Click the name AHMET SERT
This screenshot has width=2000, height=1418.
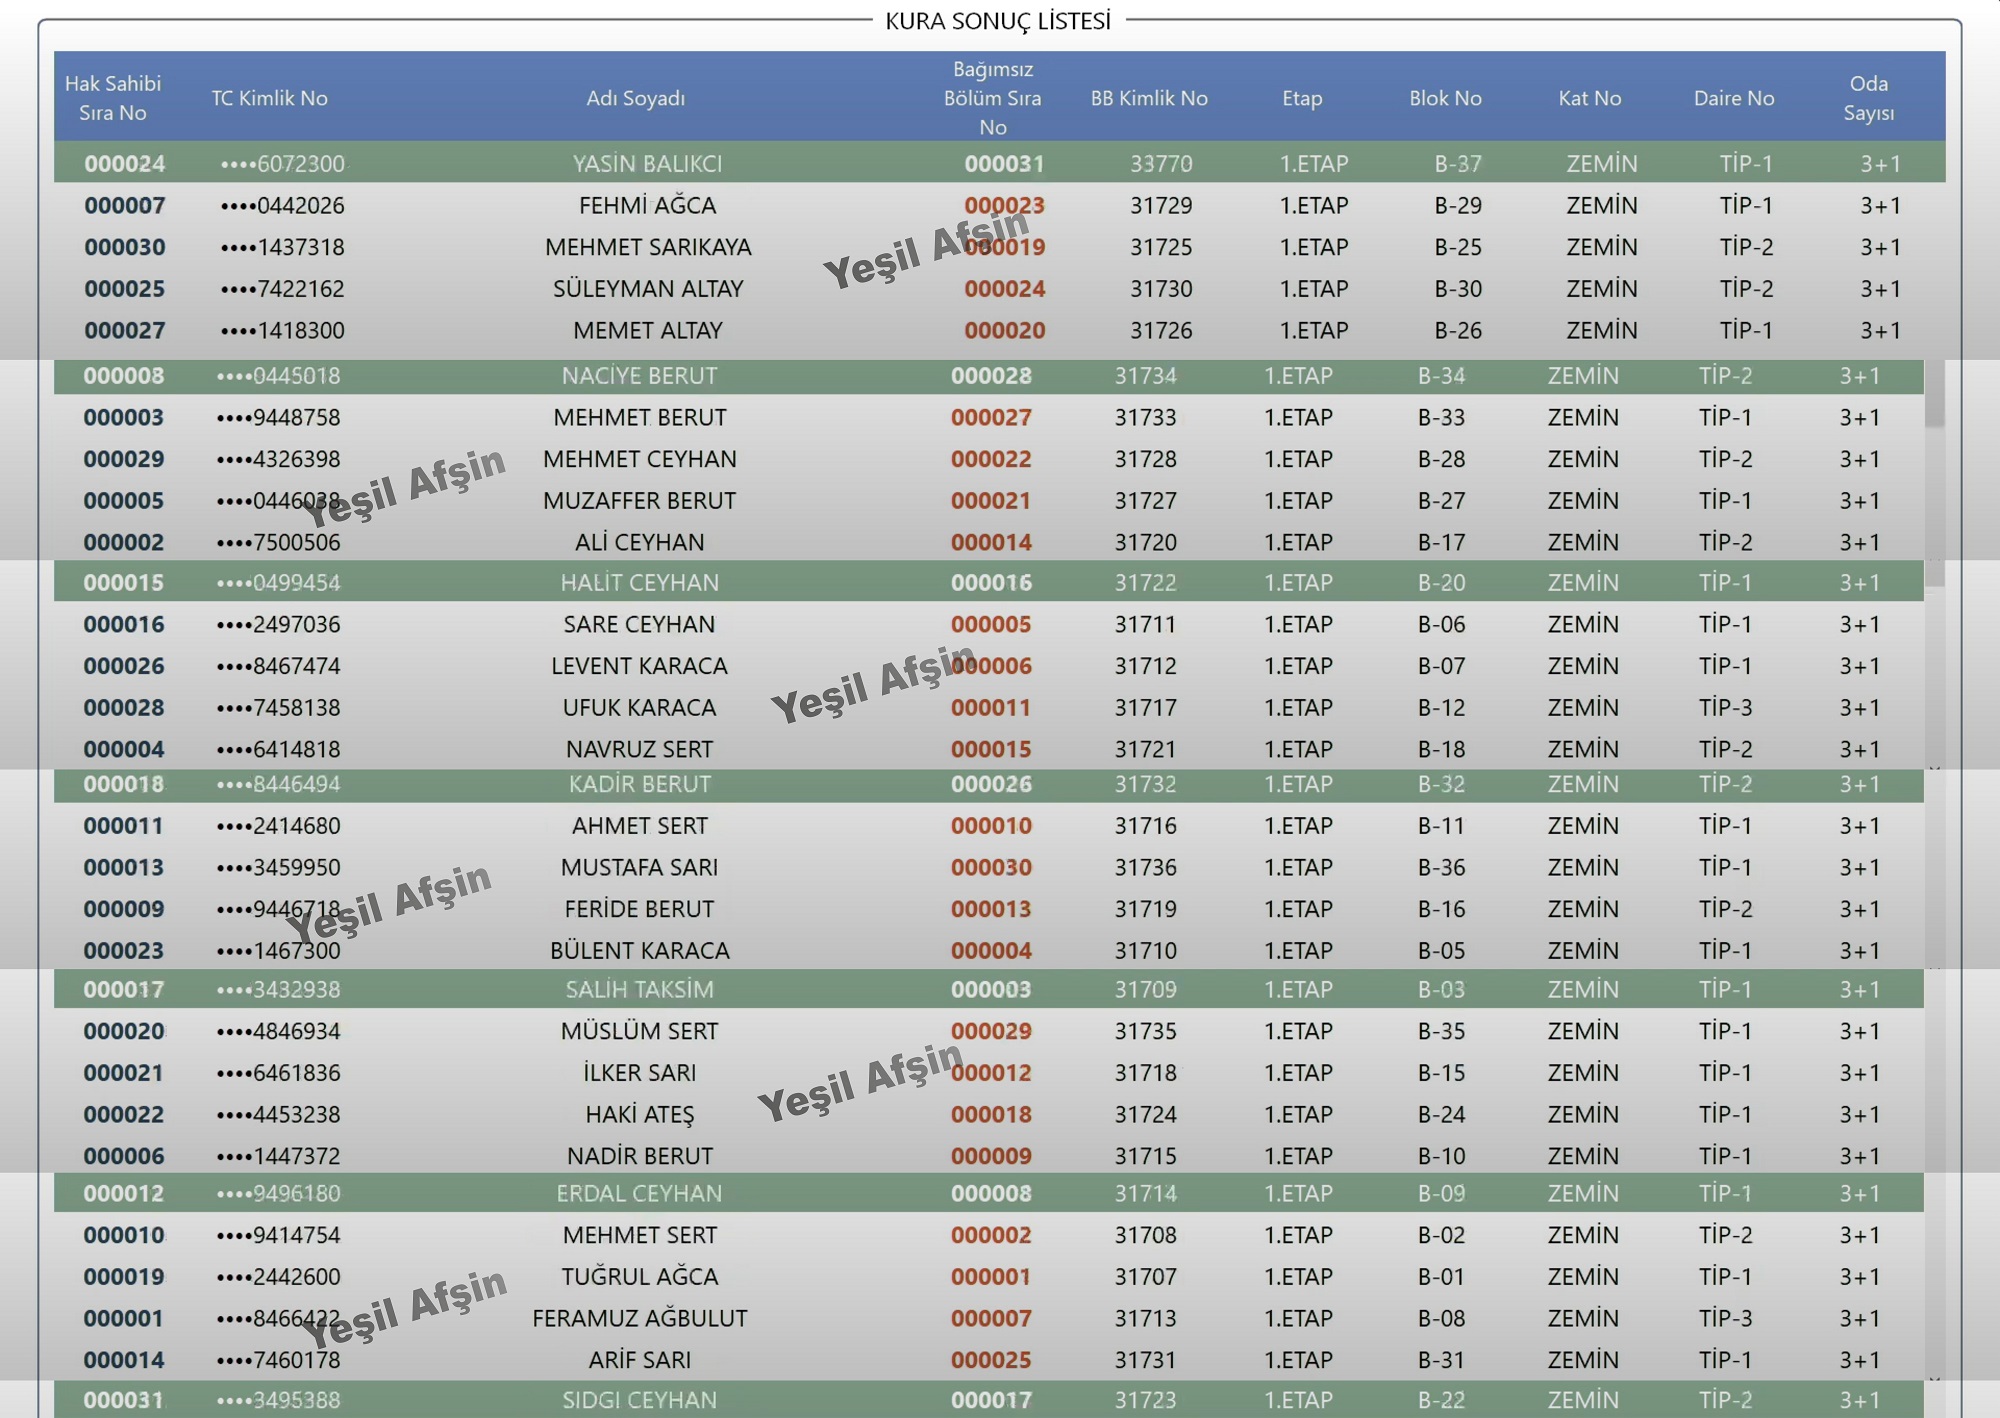640,826
